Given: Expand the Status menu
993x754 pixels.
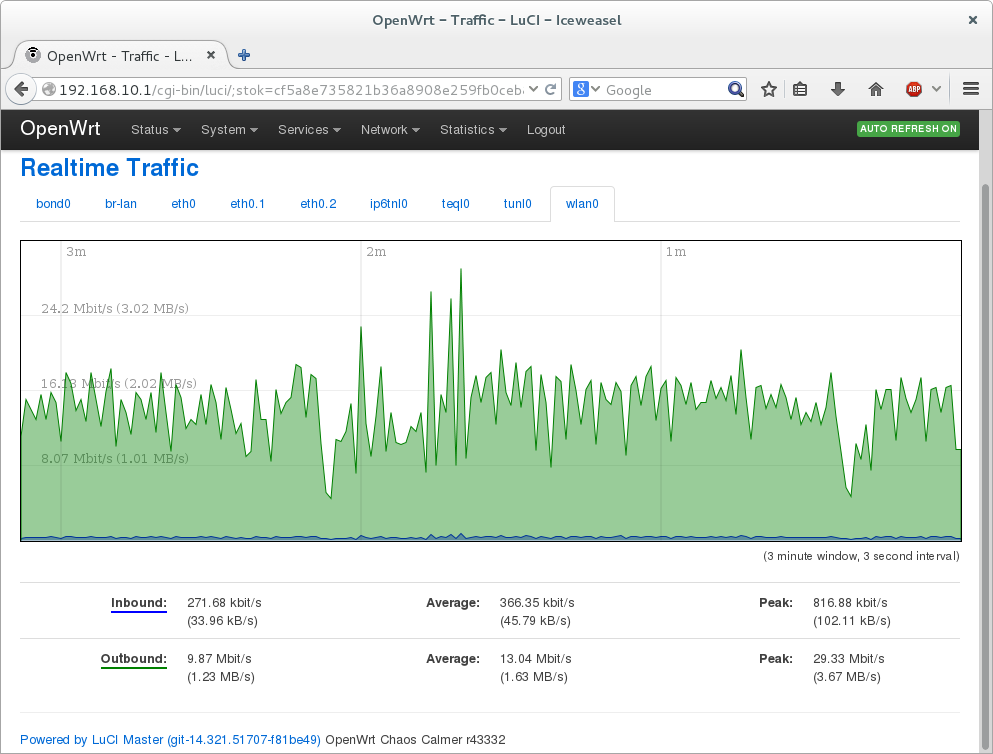Looking at the screenshot, I should [156, 130].
